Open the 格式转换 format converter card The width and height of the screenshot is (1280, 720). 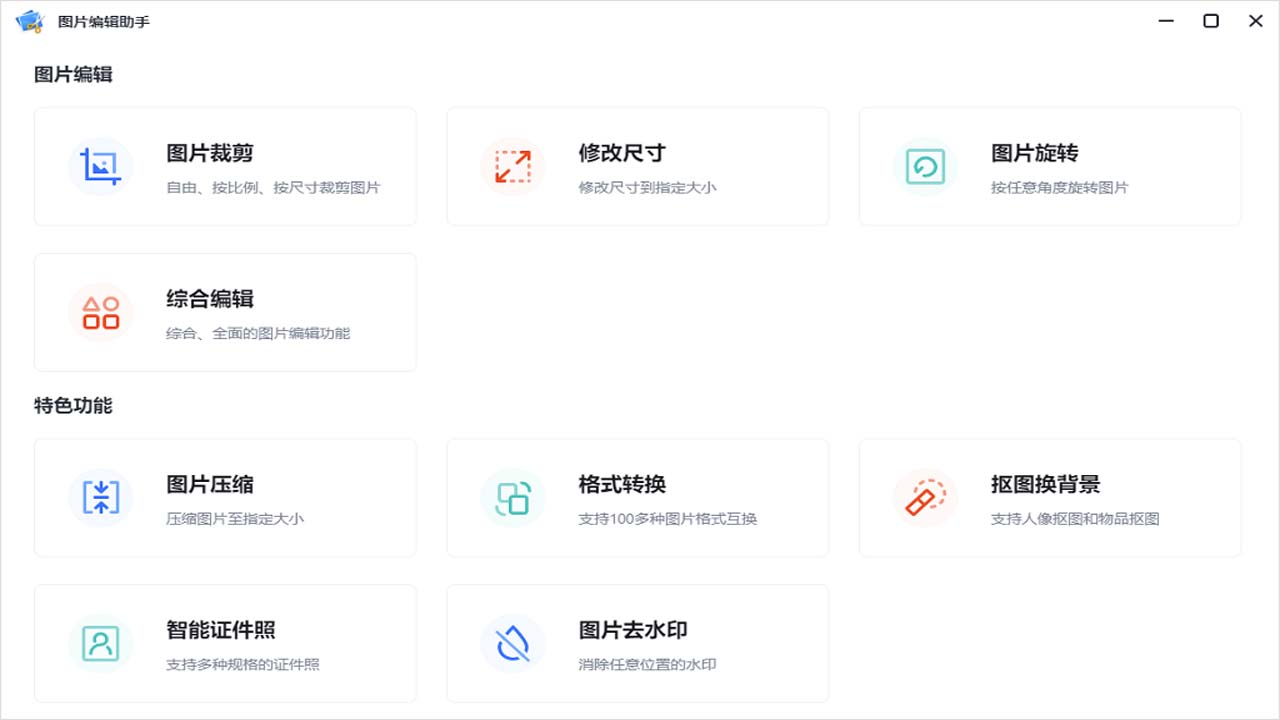638,498
